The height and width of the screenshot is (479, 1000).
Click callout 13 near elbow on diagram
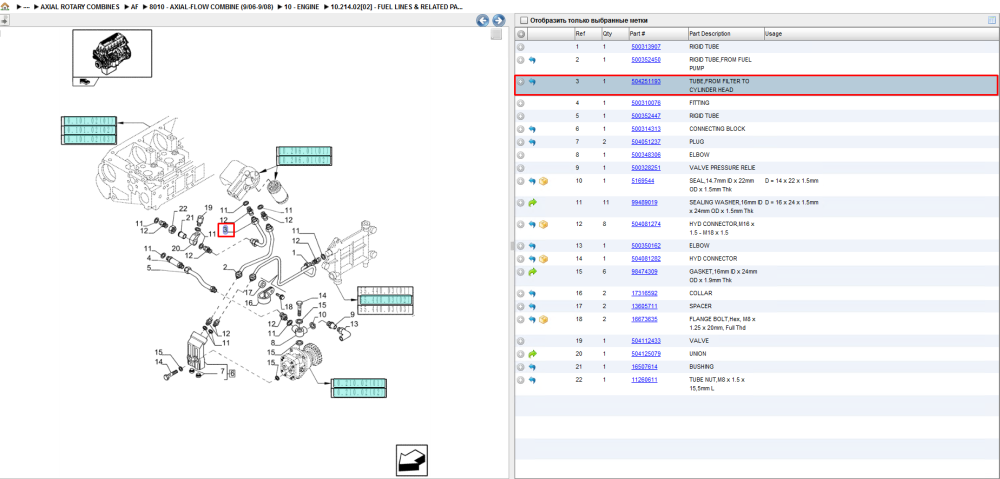pyautogui.click(x=353, y=323)
